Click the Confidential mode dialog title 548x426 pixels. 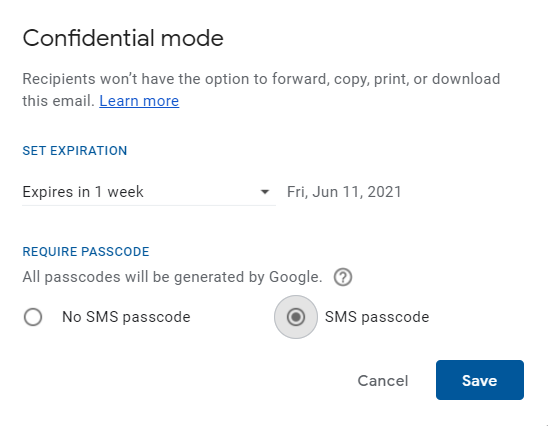[x=123, y=38]
